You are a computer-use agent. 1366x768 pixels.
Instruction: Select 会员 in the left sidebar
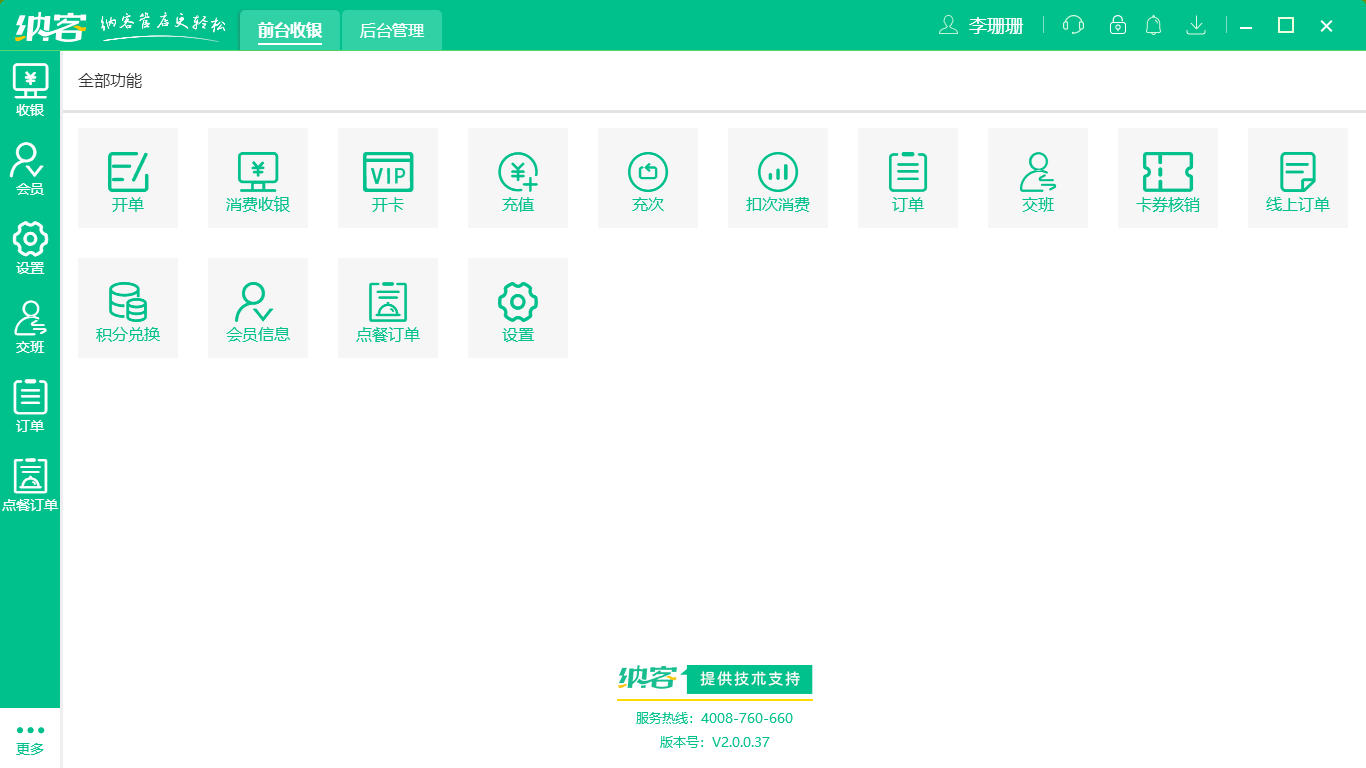point(30,165)
